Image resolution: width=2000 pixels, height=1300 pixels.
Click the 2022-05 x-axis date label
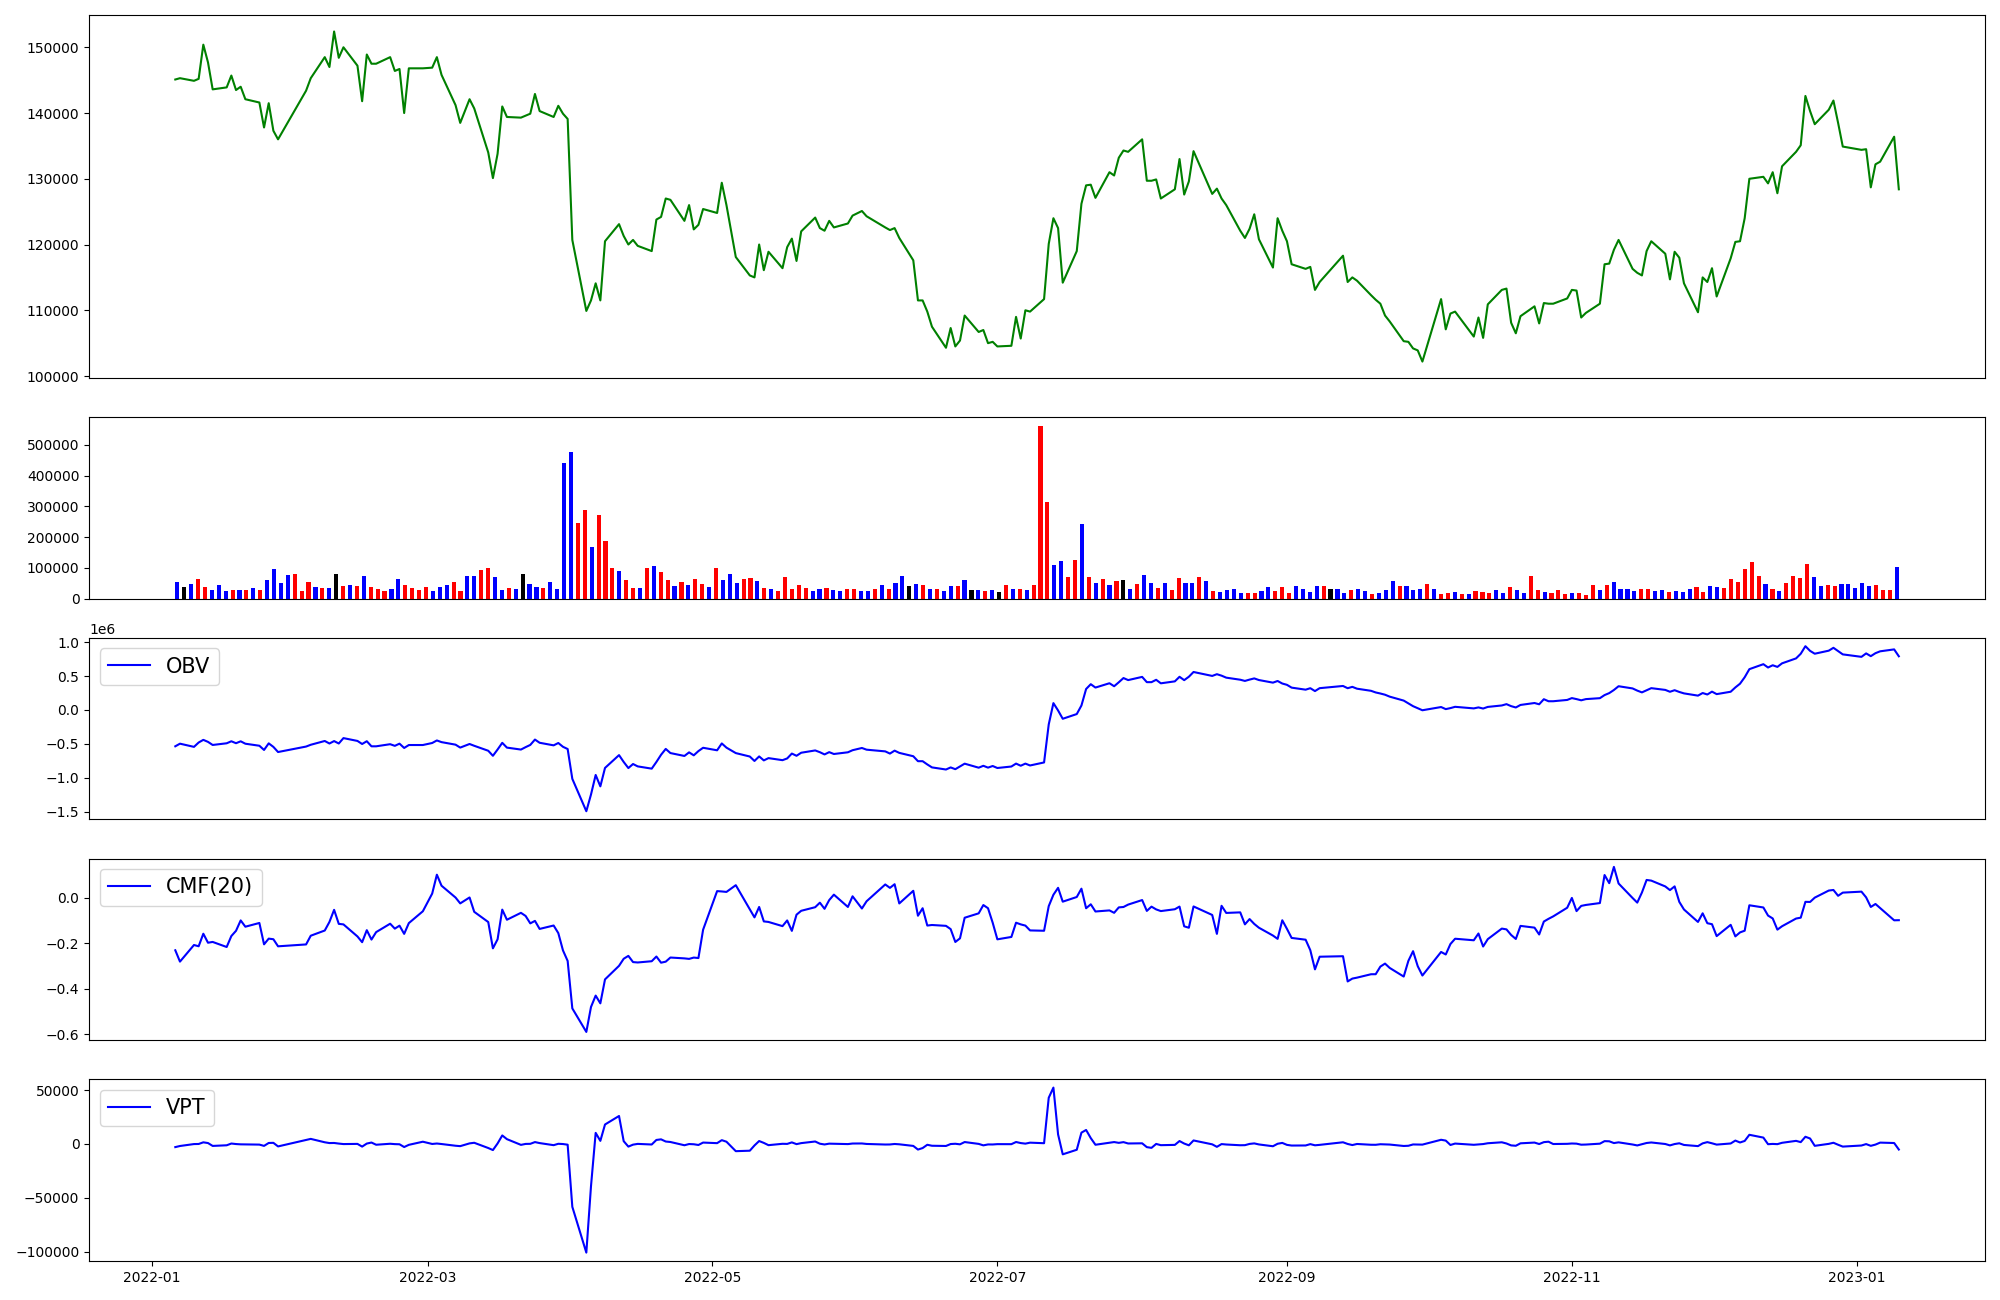click(712, 1276)
